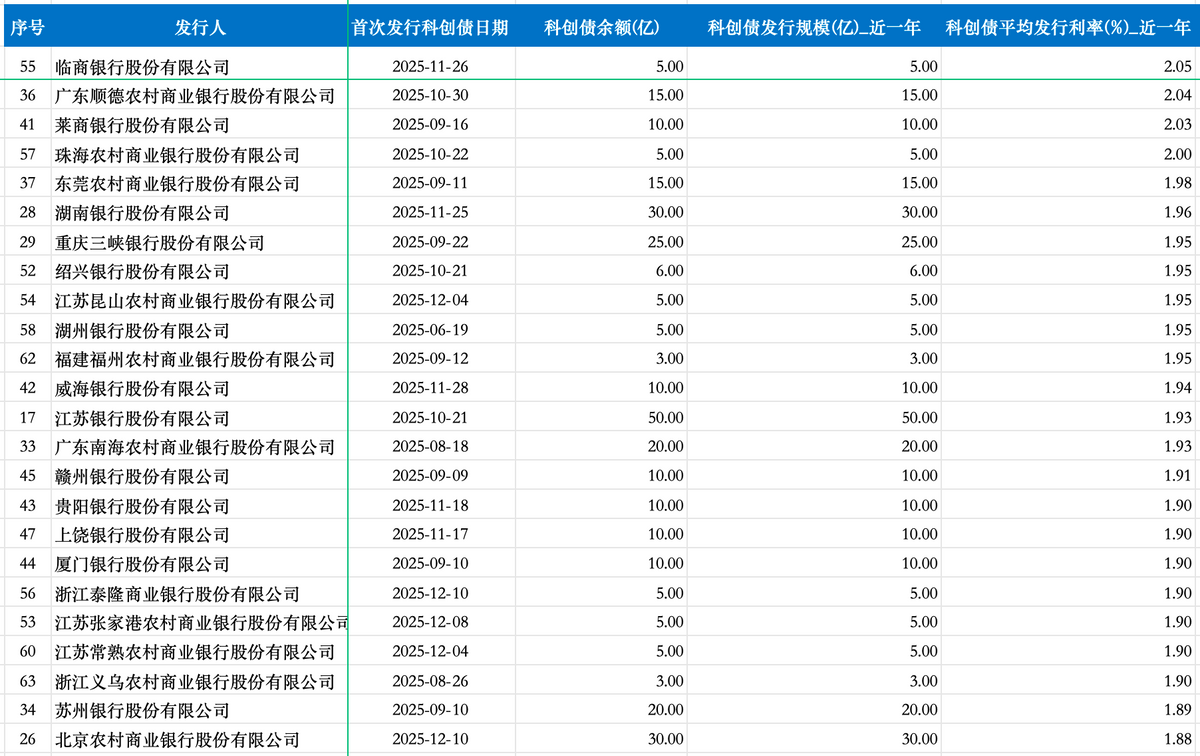Click the 序号 column header

coord(25,28)
